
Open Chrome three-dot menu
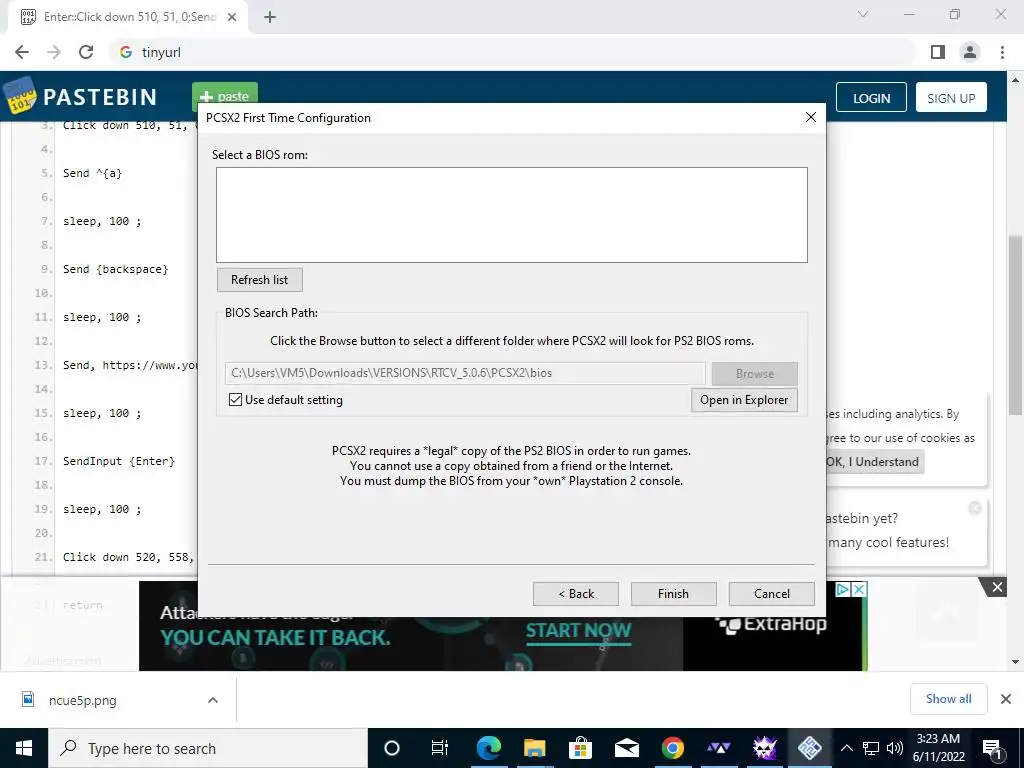[x=1002, y=52]
